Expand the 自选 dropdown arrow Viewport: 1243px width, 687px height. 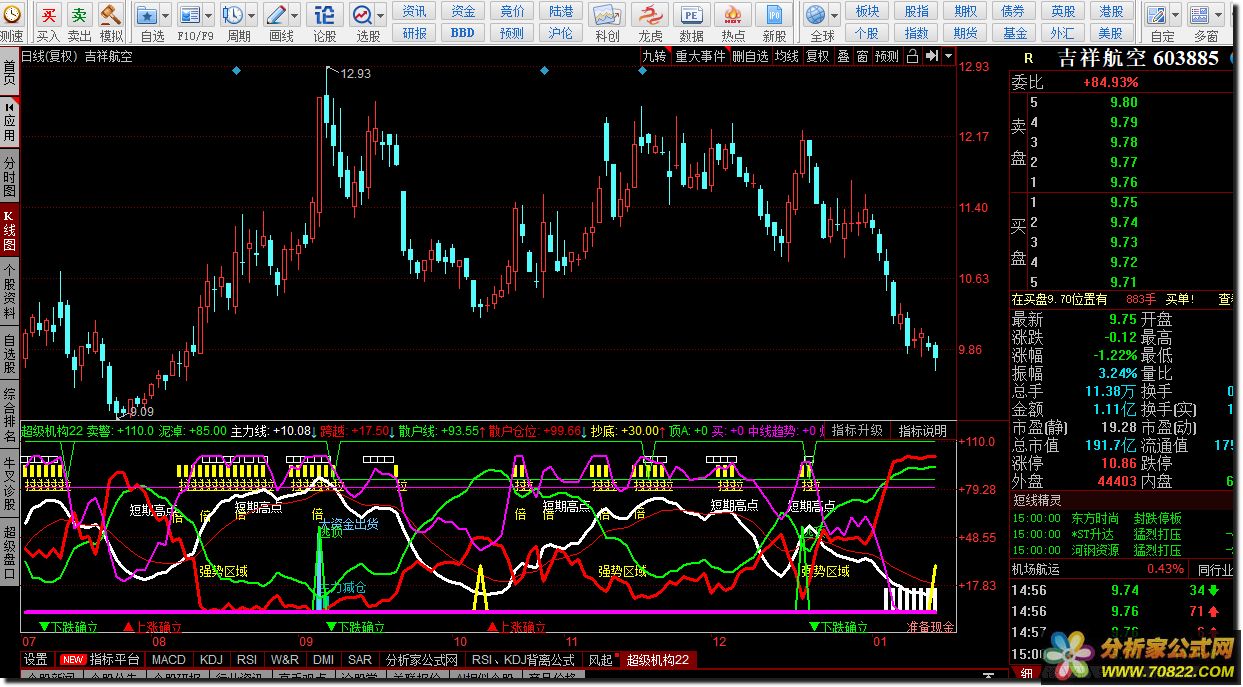(167, 15)
